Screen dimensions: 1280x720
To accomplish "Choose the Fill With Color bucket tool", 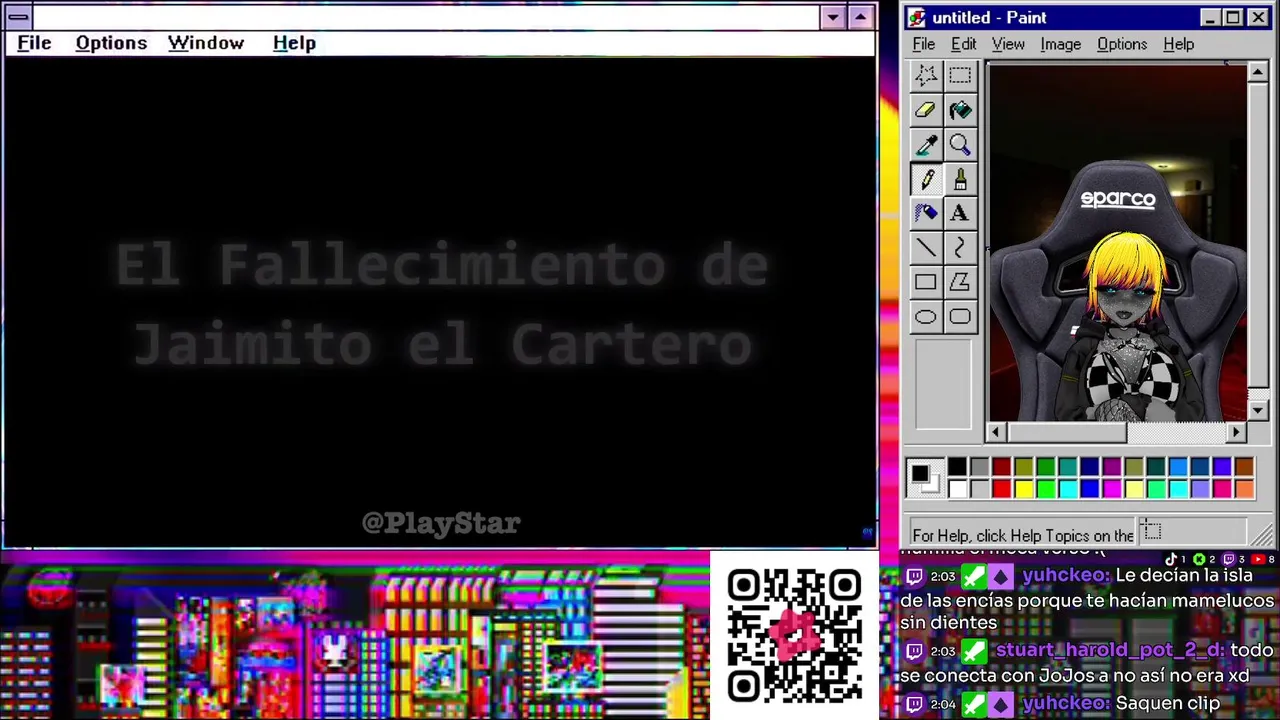I will pos(960,110).
